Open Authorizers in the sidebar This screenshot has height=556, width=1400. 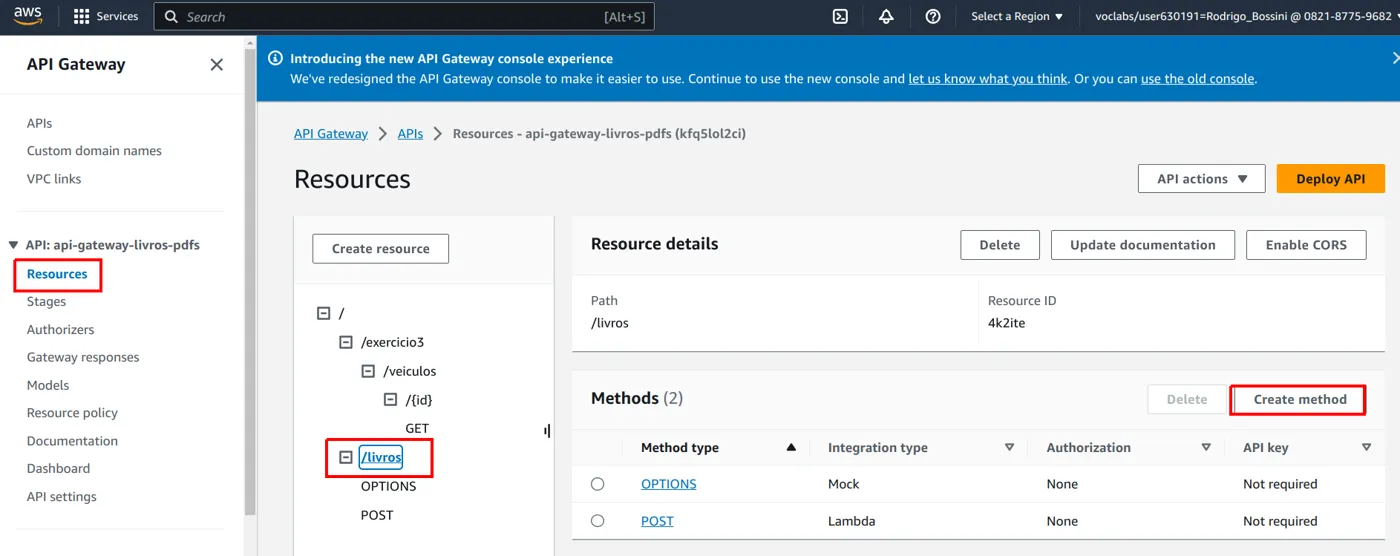(60, 329)
